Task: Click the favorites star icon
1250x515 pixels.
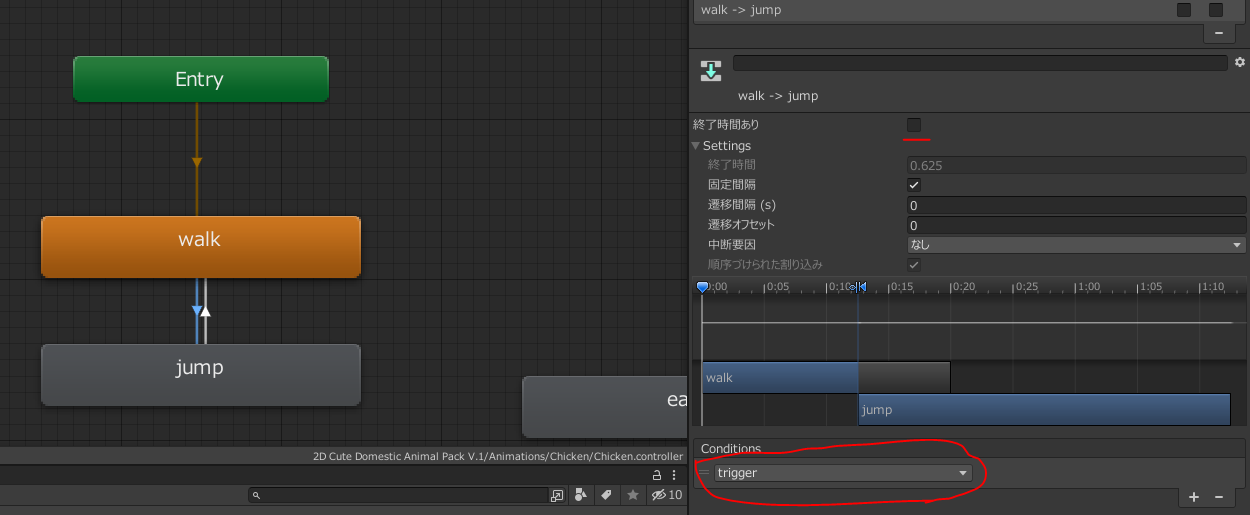Action: click(632, 495)
